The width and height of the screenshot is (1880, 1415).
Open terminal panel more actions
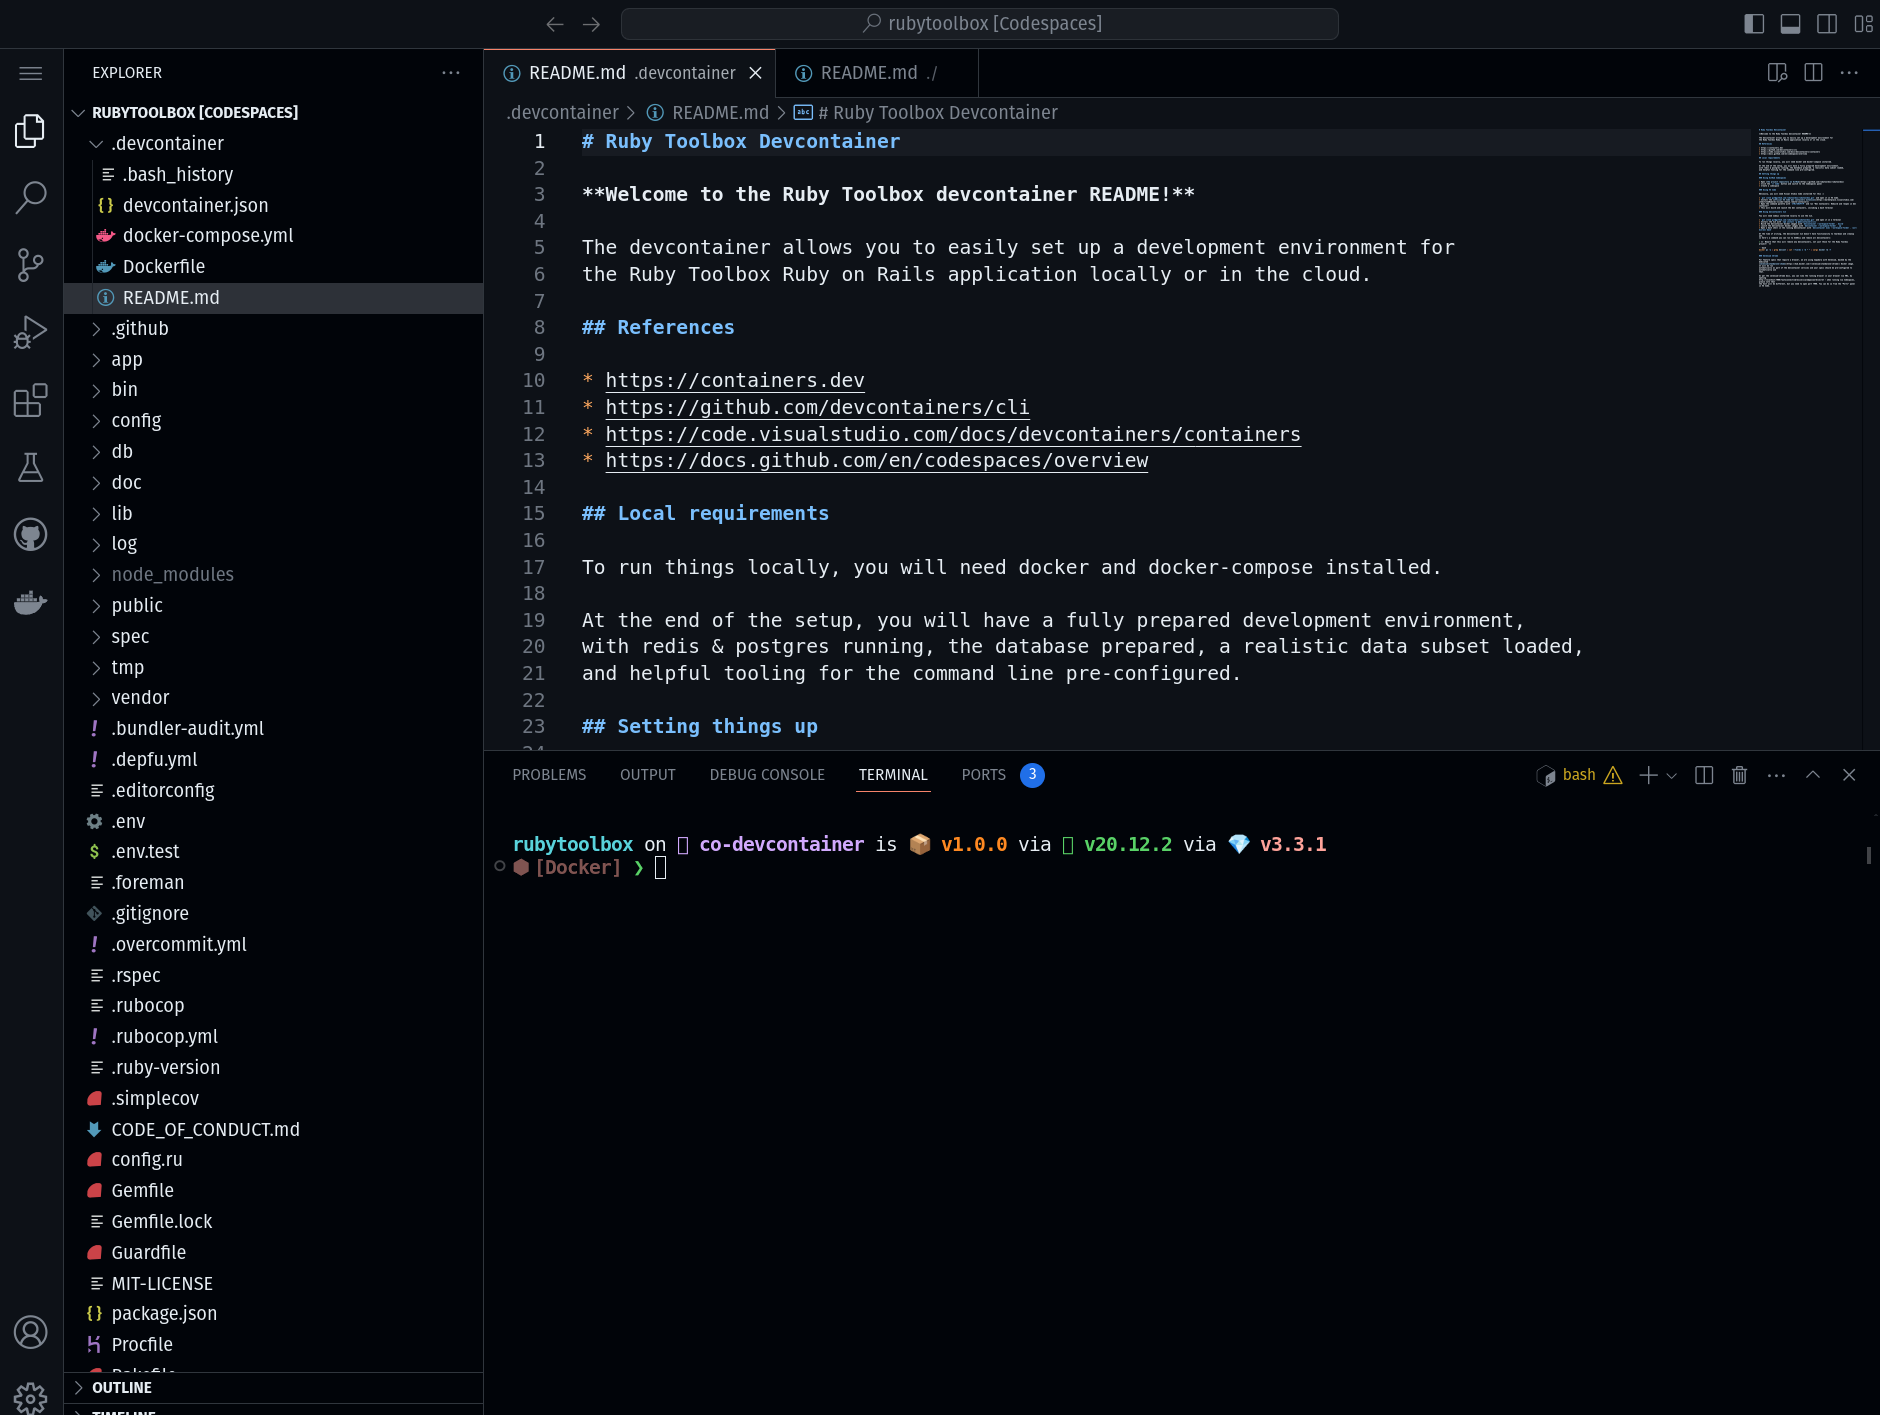1776,775
